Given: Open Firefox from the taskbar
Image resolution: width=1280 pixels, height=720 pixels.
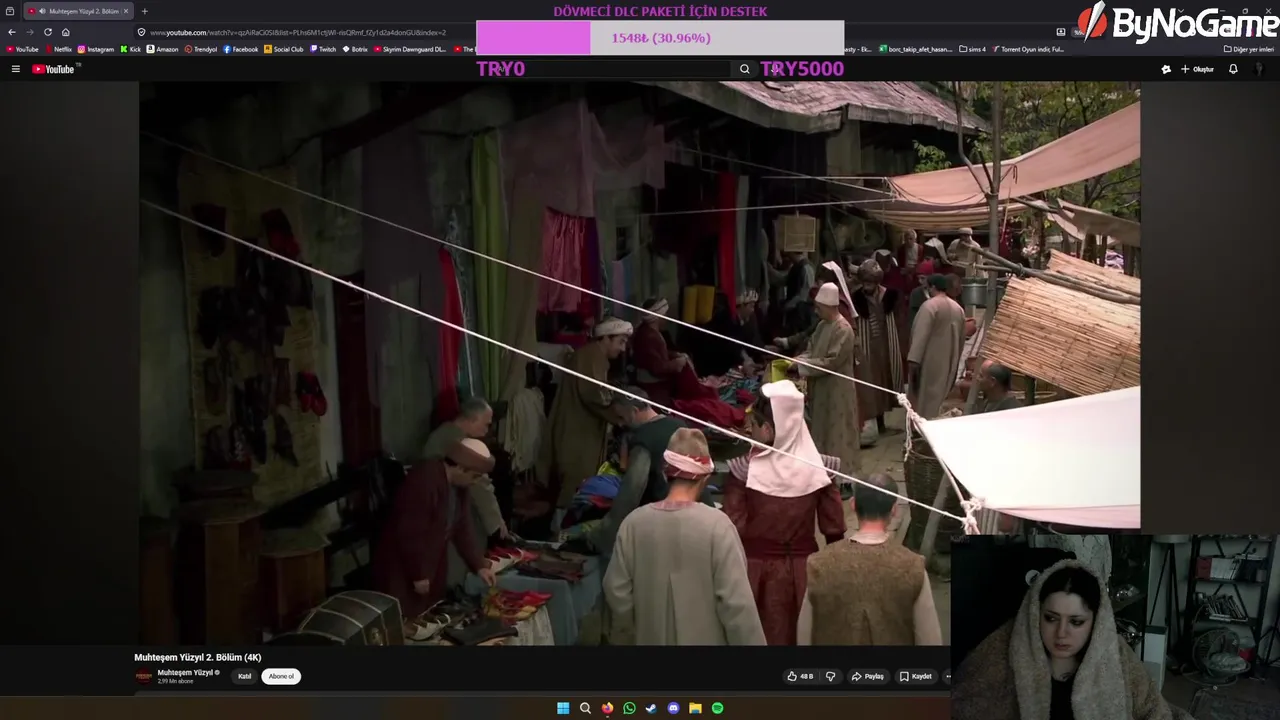Looking at the screenshot, I should pyautogui.click(x=607, y=708).
